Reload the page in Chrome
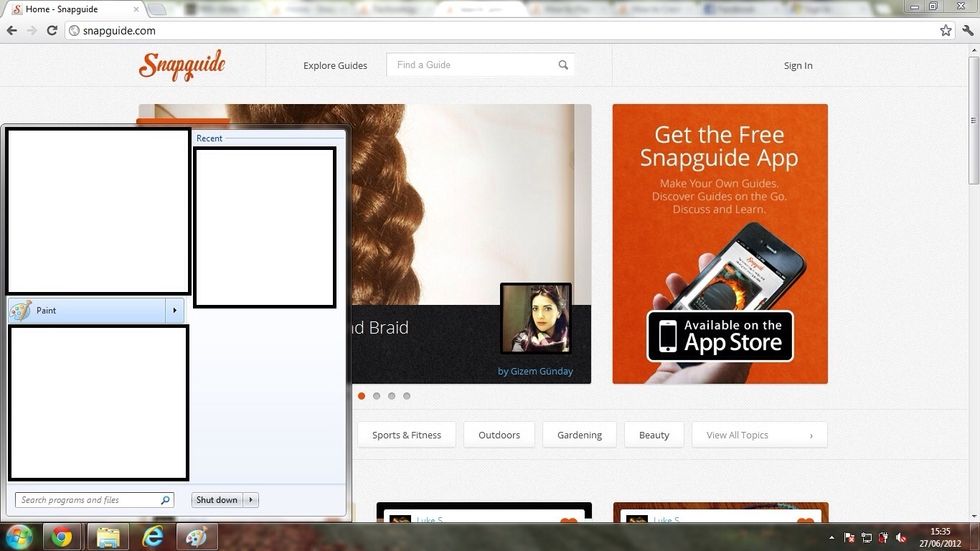The width and height of the screenshot is (980, 551). click(x=52, y=30)
